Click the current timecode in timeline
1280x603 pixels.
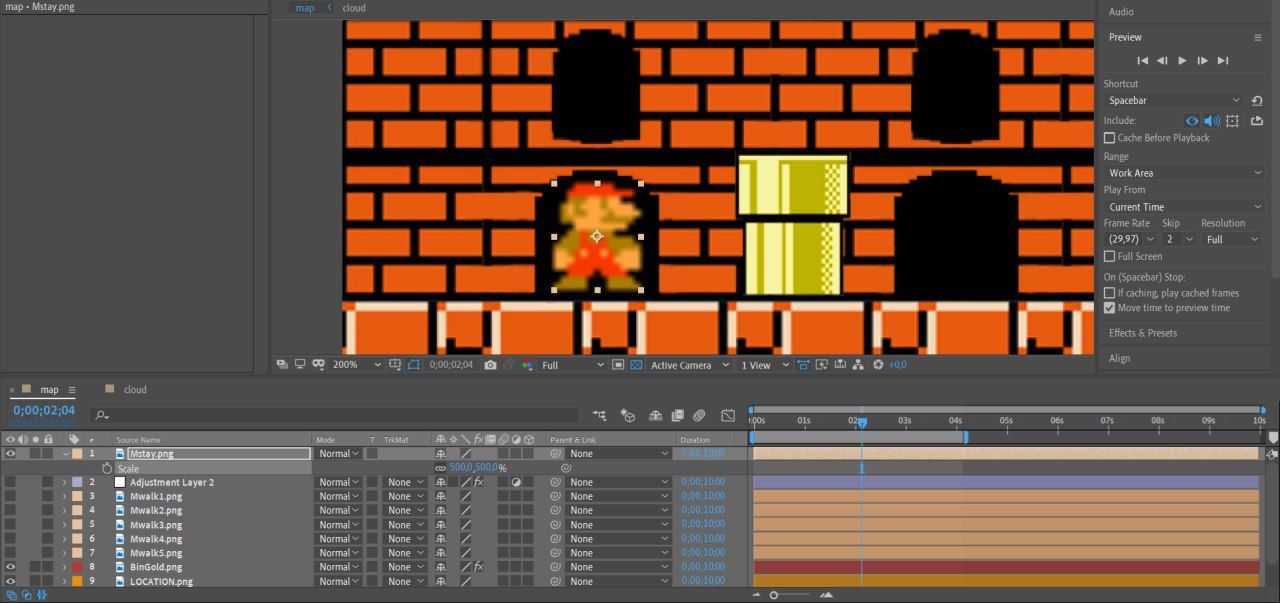point(44,410)
